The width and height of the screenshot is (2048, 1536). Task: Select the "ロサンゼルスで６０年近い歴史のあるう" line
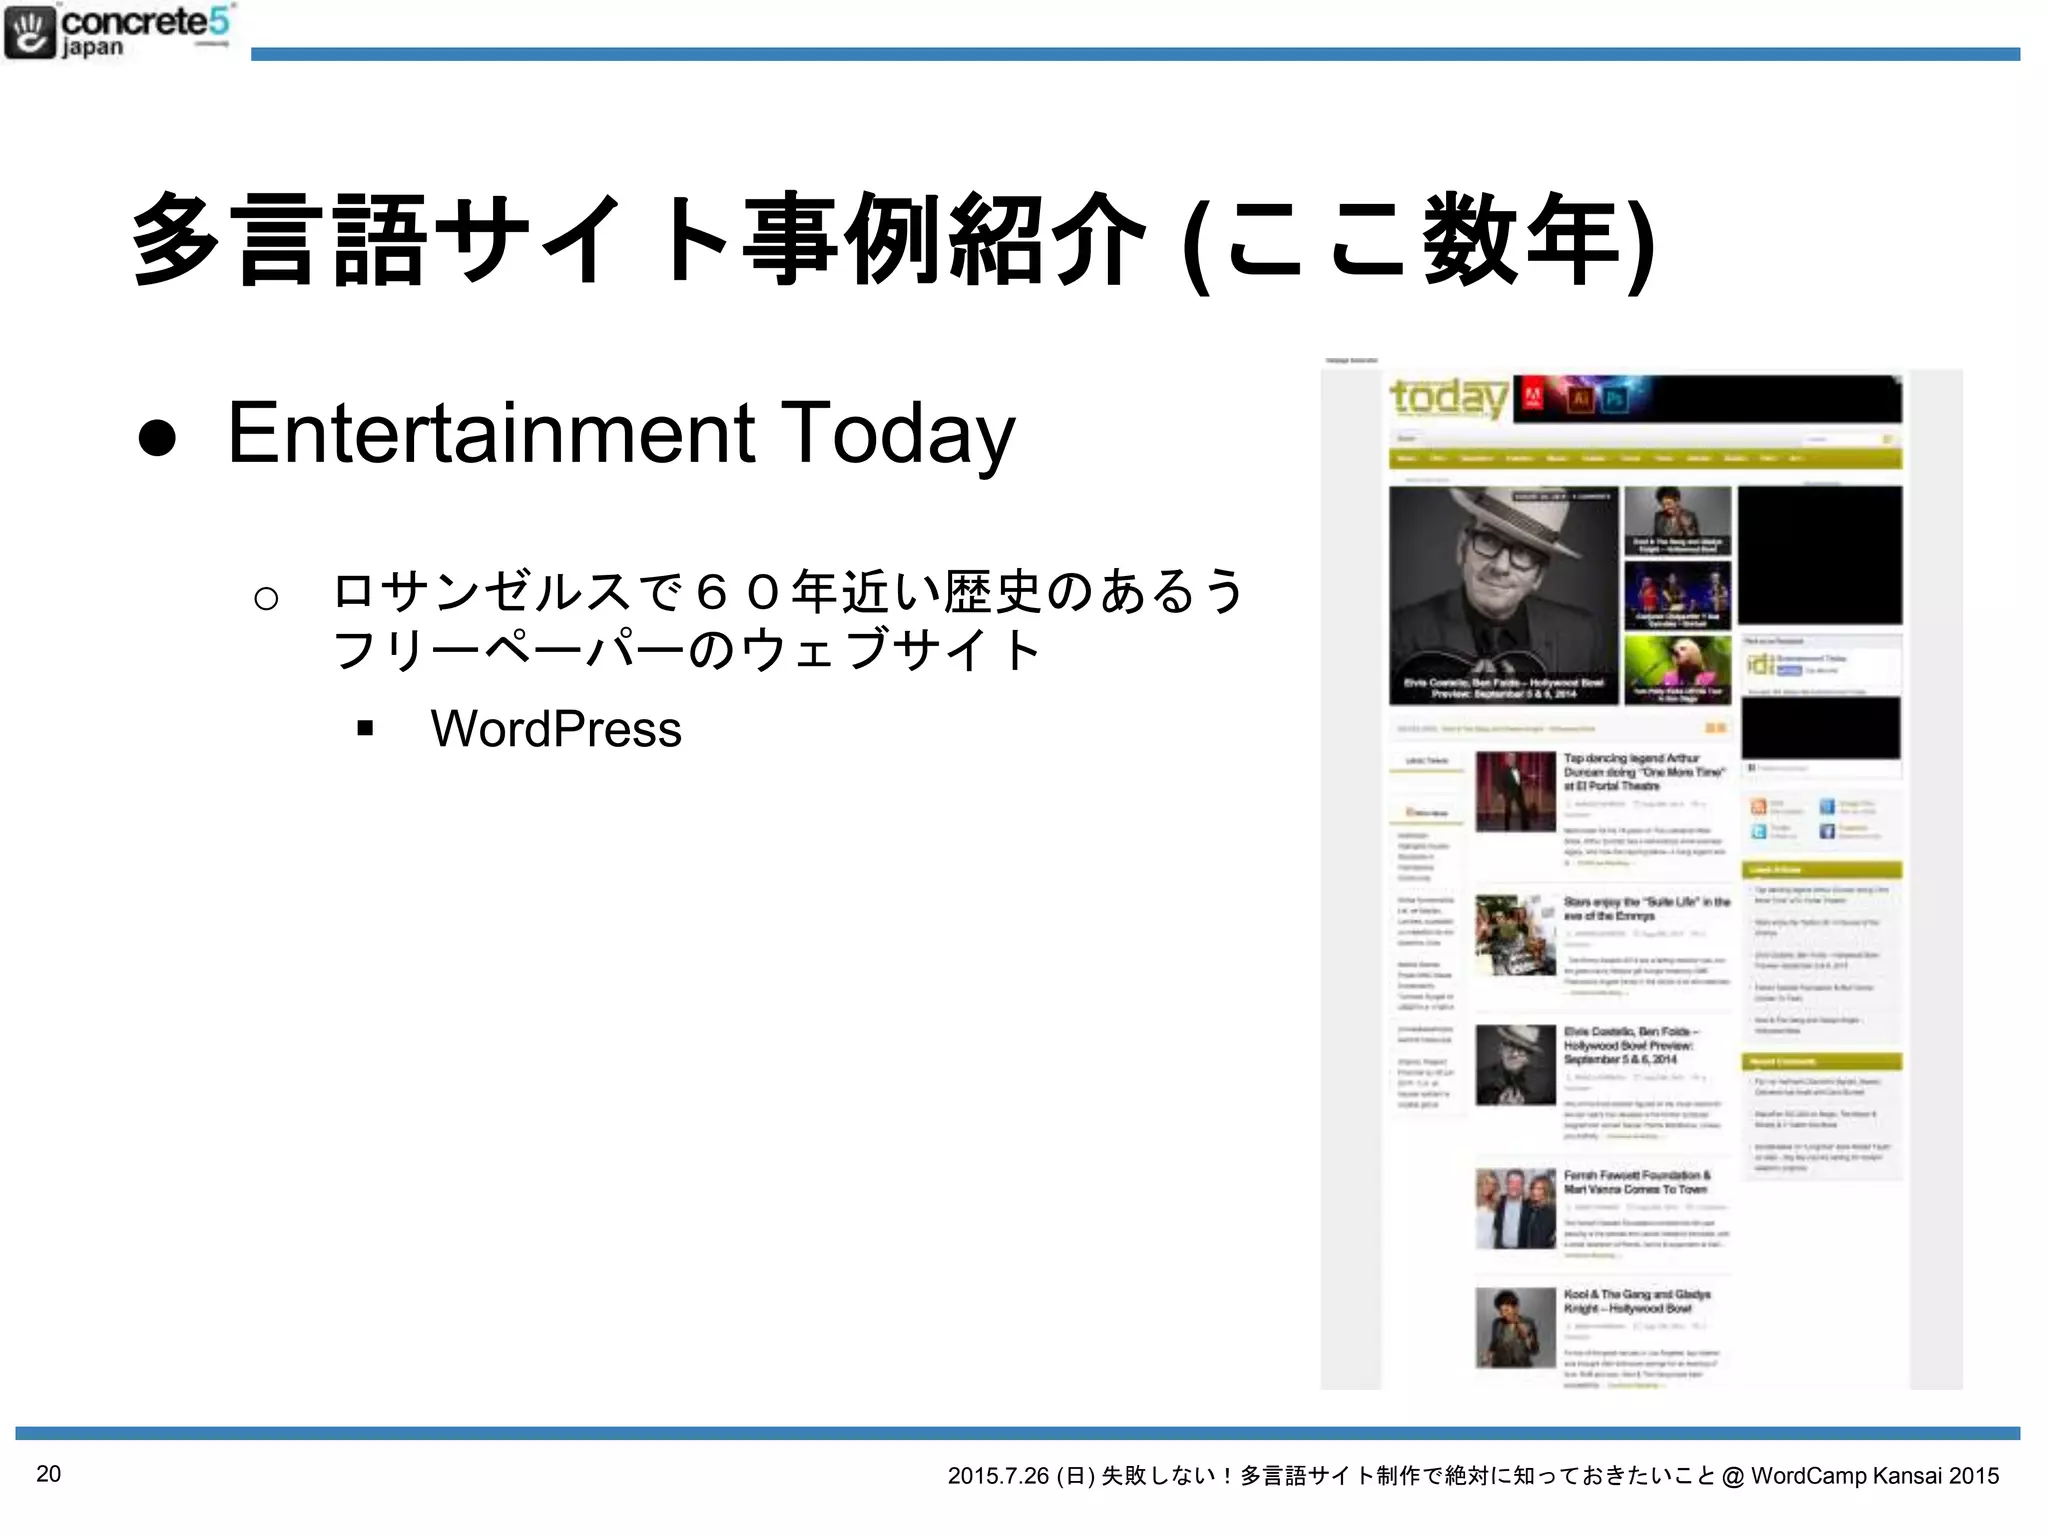(x=788, y=591)
